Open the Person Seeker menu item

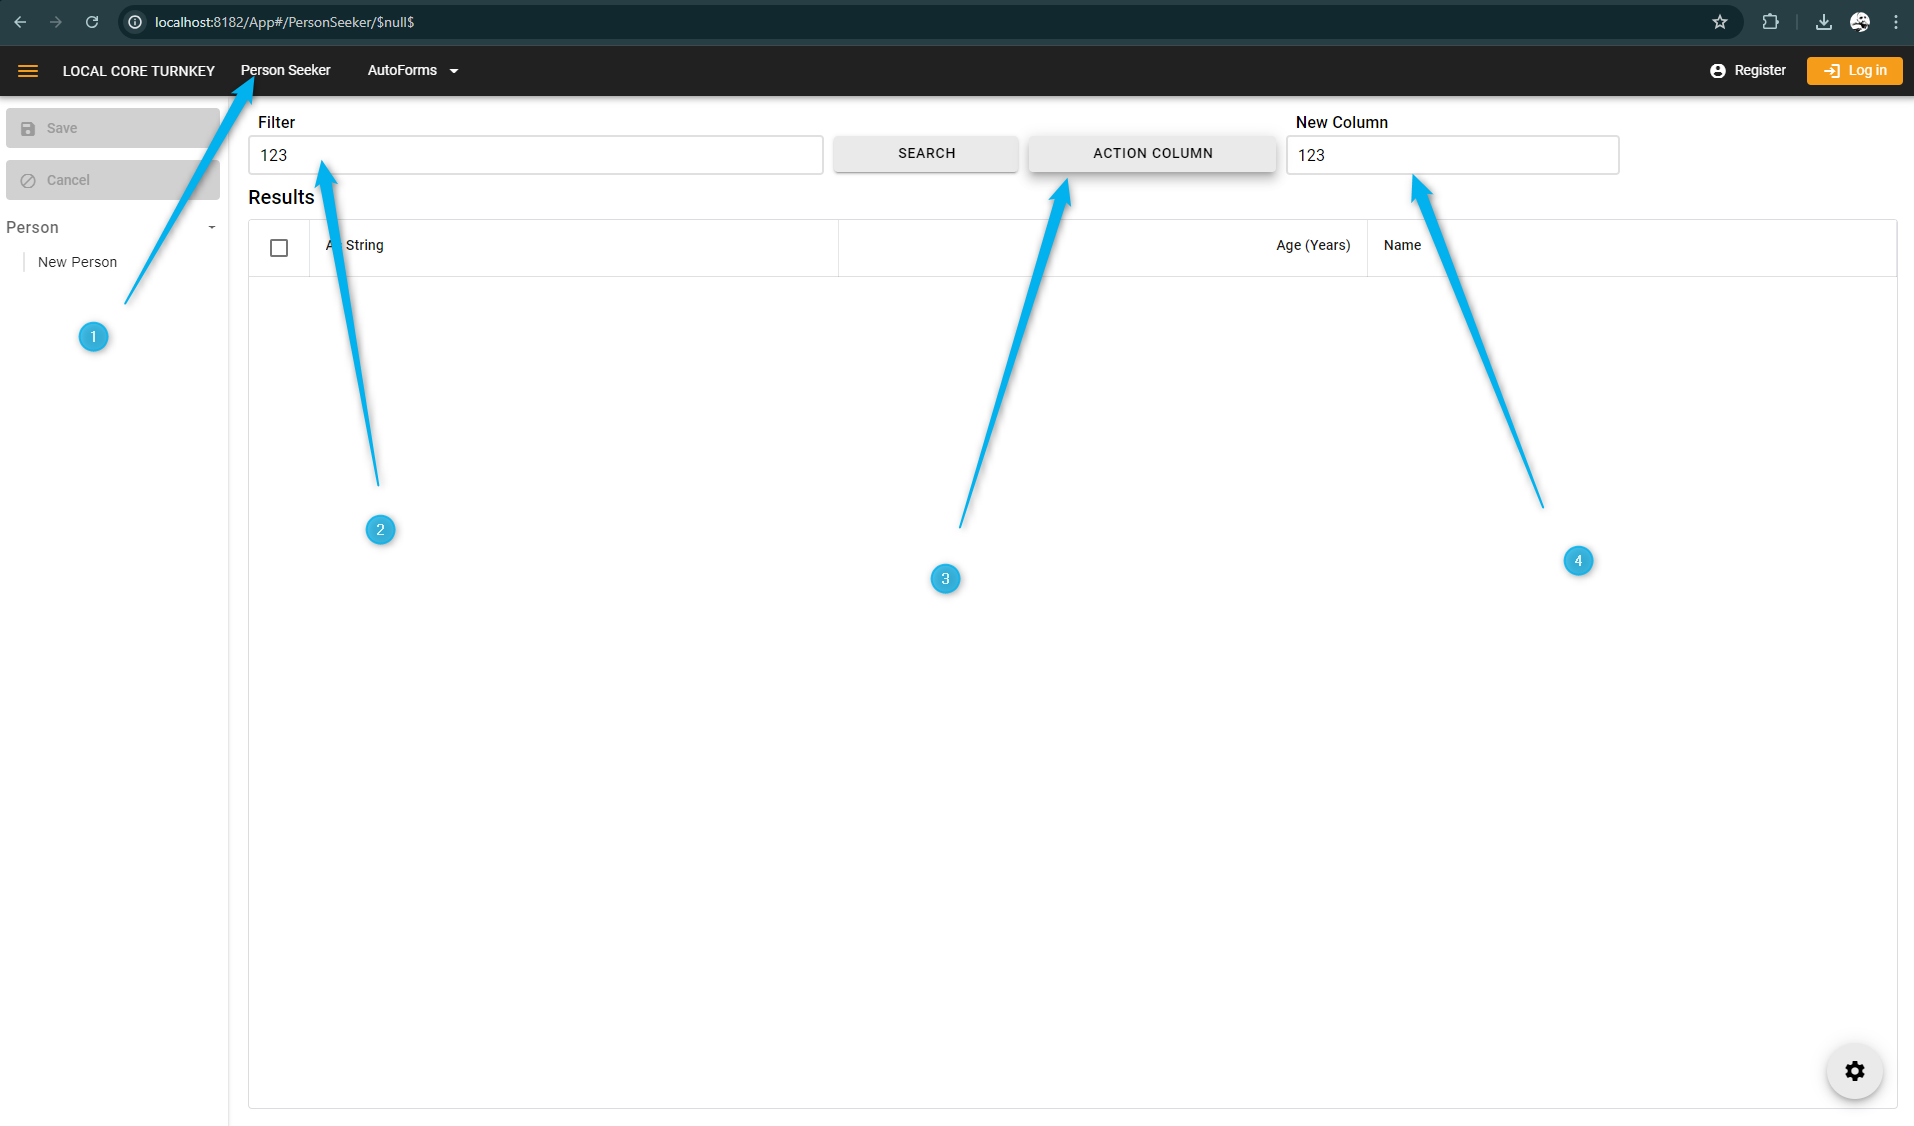285,70
